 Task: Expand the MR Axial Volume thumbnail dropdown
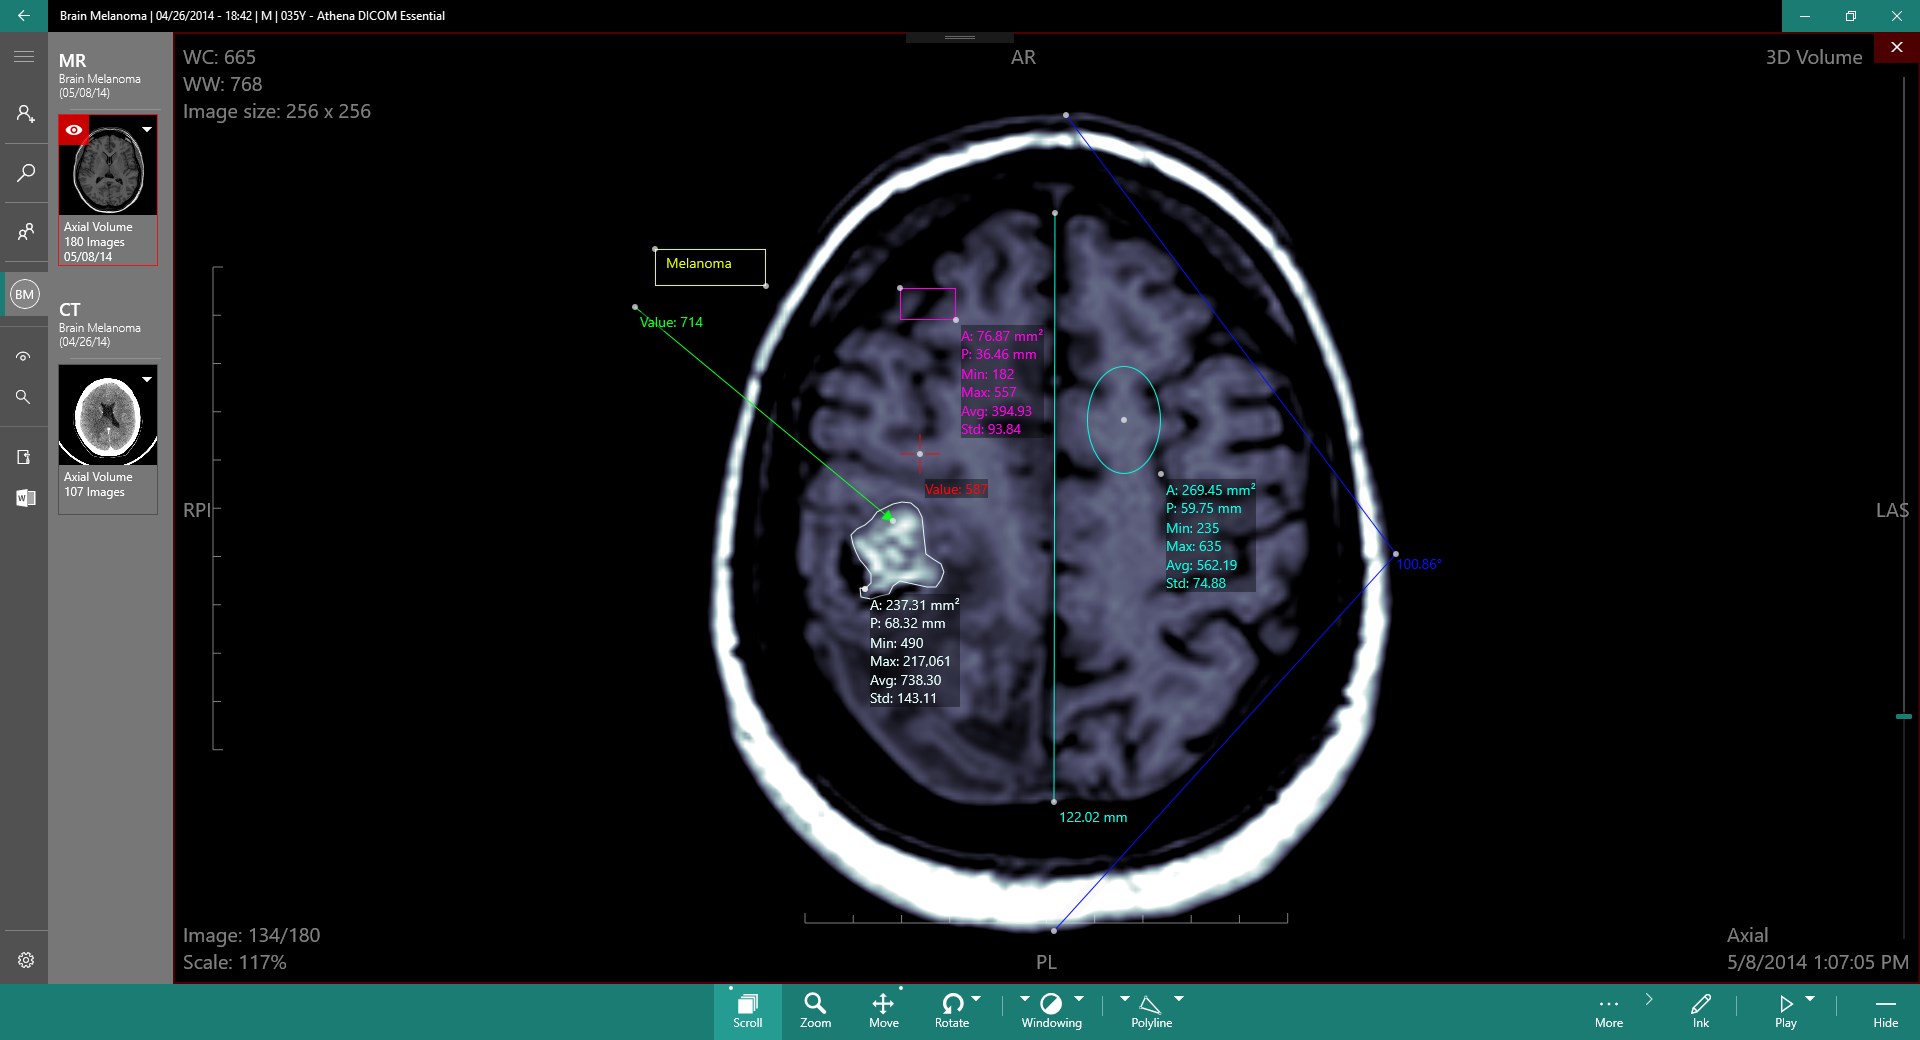pos(147,130)
